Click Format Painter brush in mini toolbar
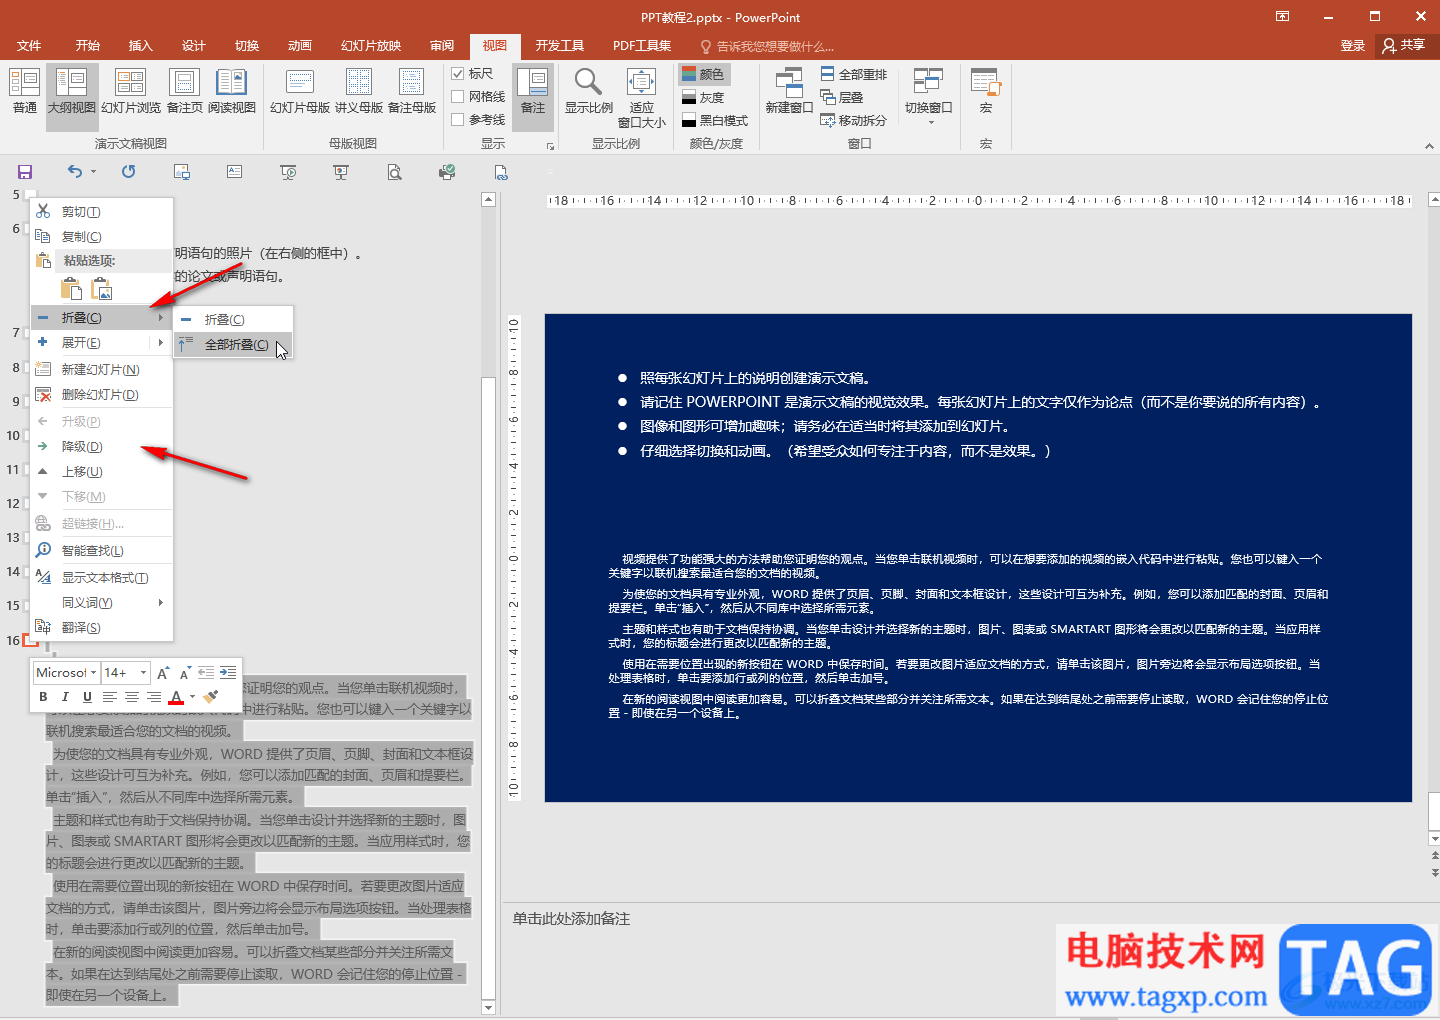 210,697
